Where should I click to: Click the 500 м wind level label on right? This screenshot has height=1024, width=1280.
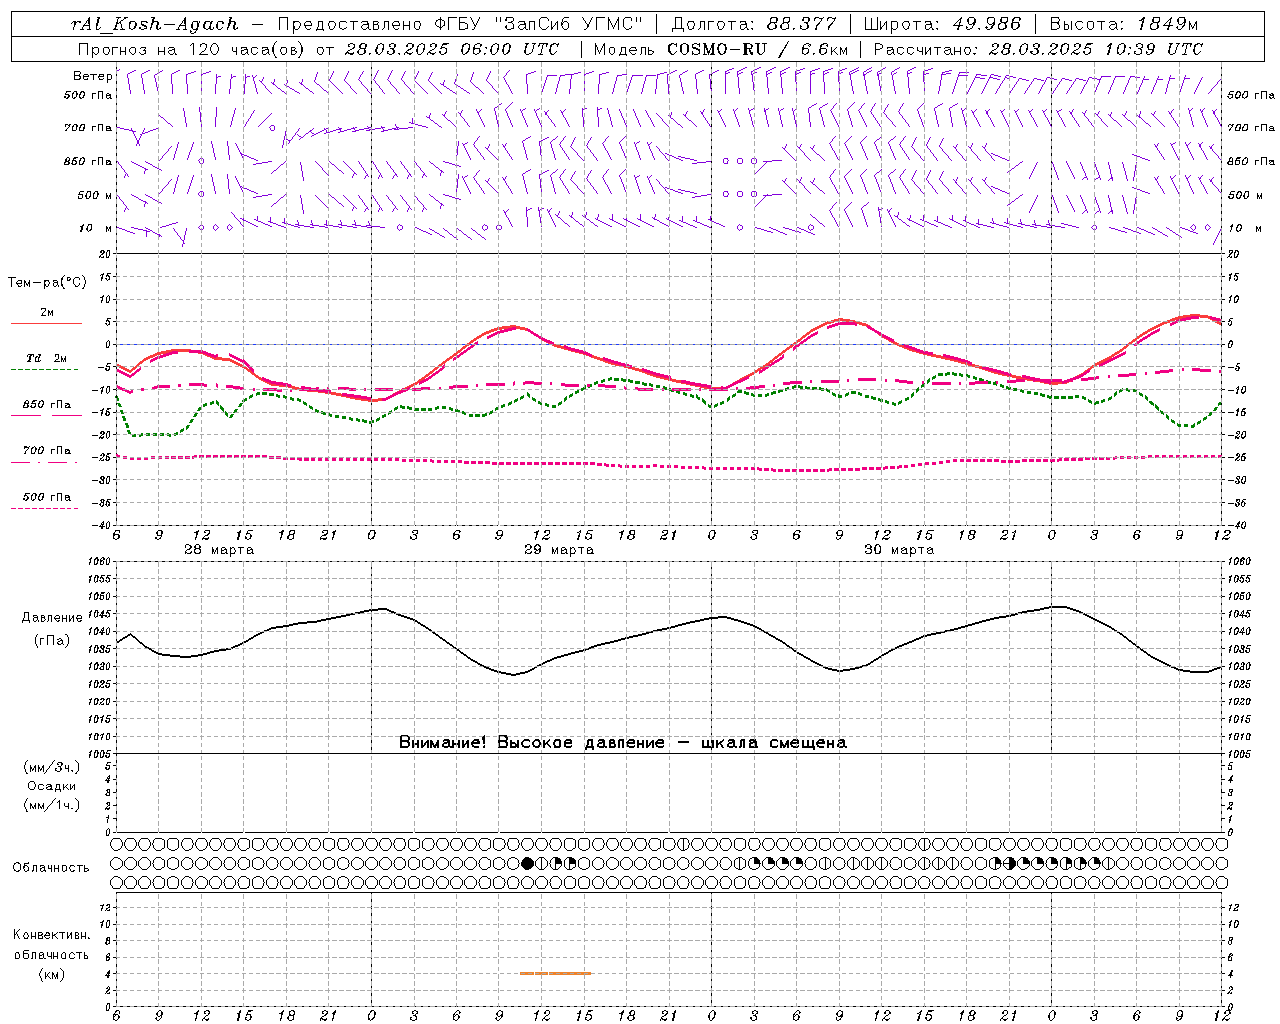pyautogui.click(x=1244, y=195)
